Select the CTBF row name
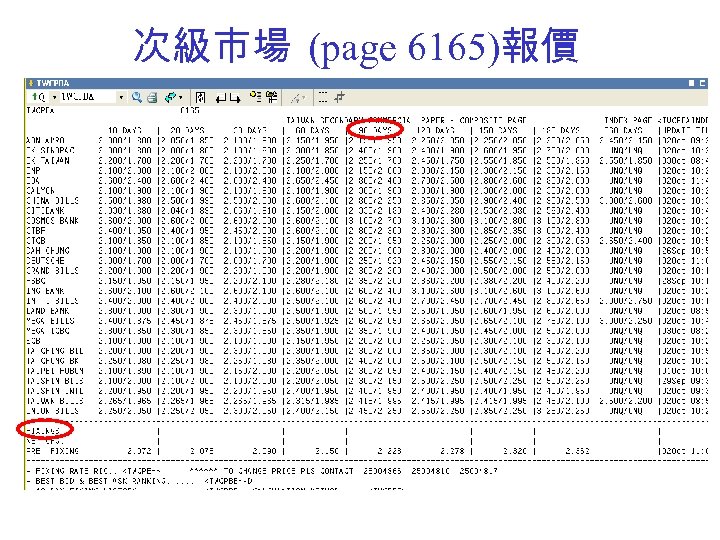 point(36,231)
